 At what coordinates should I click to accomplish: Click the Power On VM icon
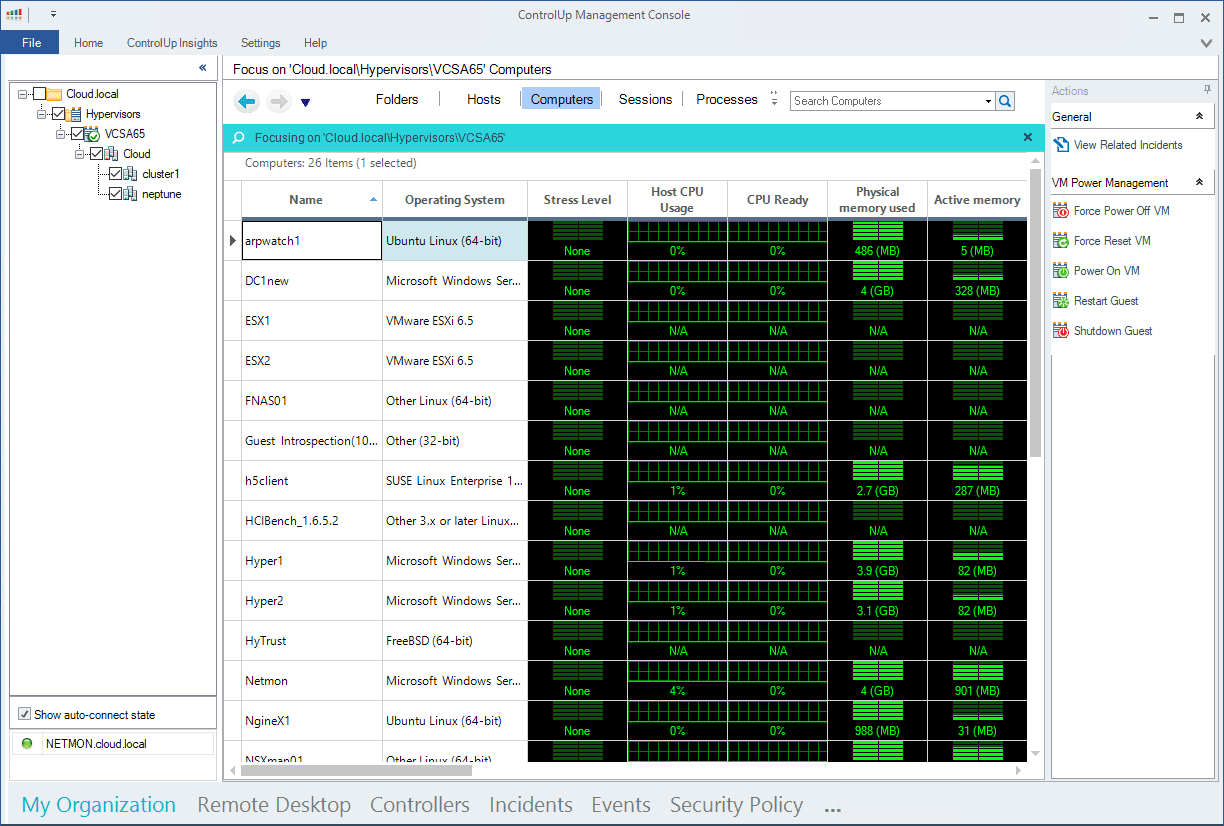click(x=1061, y=271)
